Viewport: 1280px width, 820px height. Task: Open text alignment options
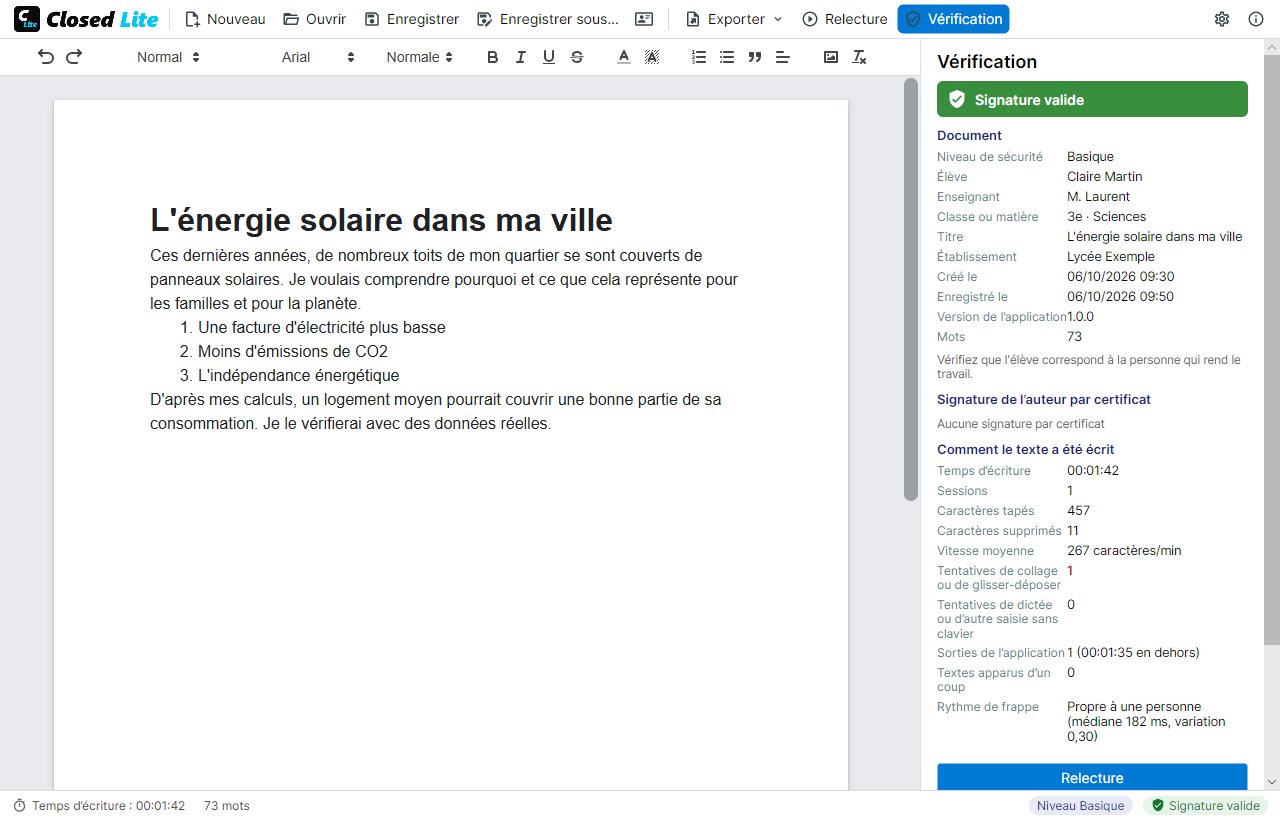[x=783, y=57]
